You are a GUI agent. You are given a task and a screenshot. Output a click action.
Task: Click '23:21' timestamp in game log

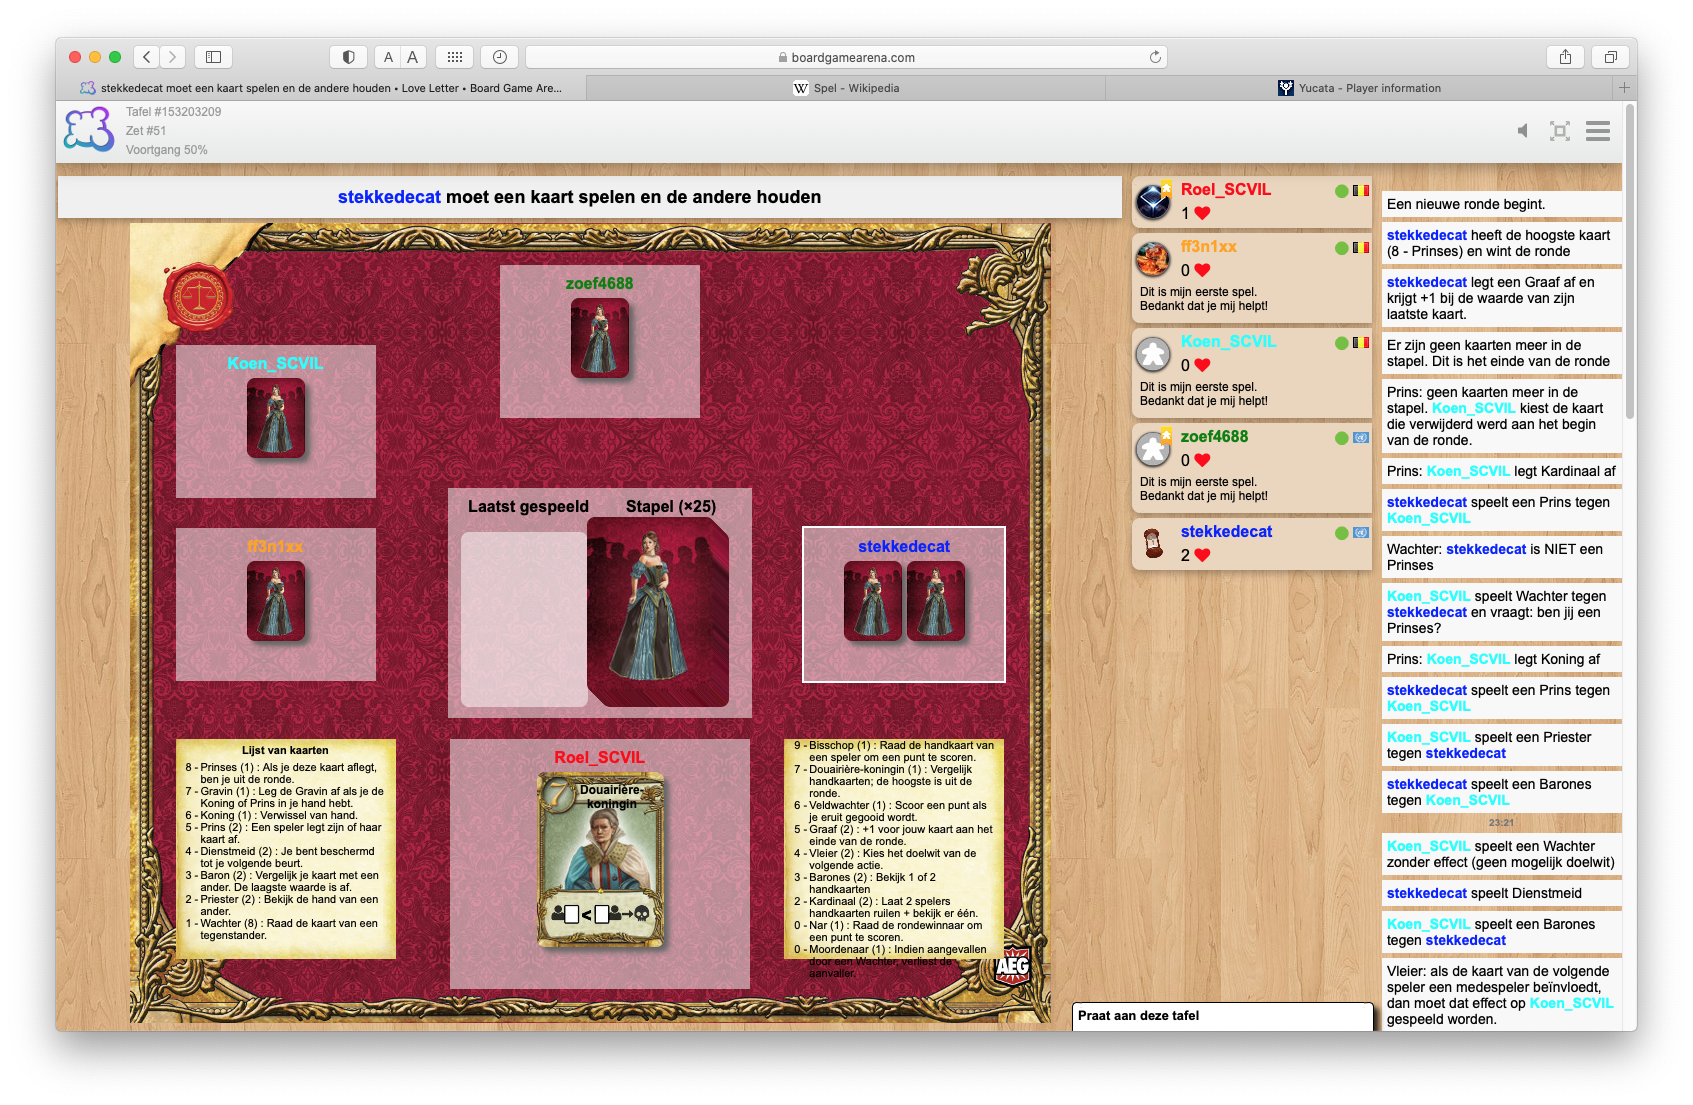[1501, 823]
